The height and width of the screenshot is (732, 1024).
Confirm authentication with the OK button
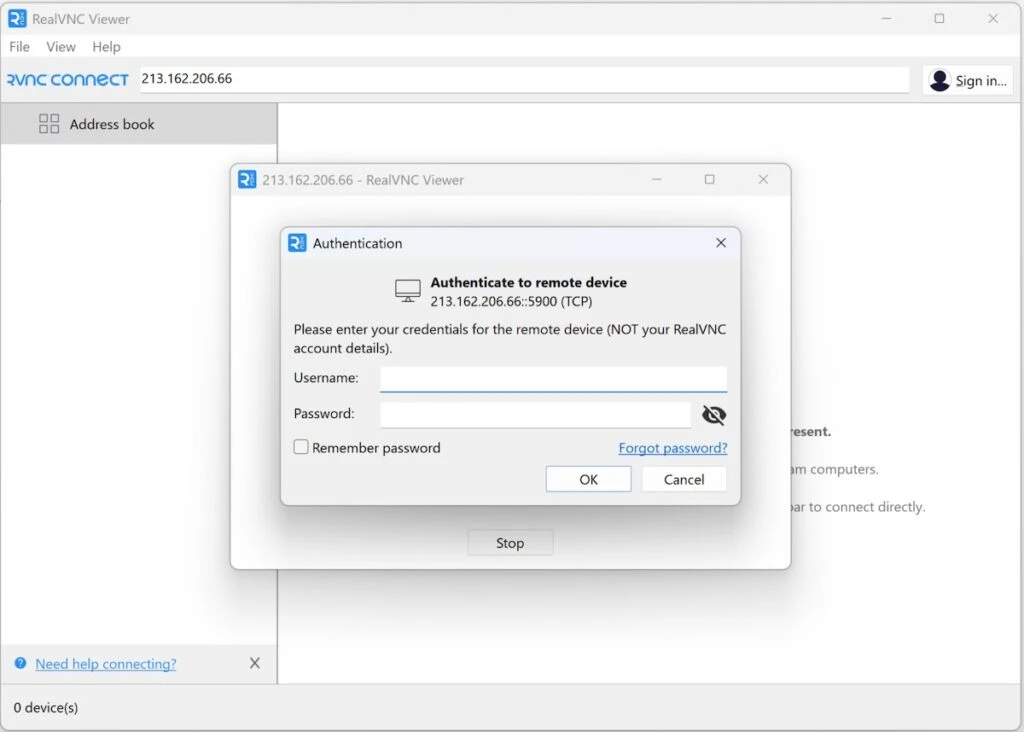[x=588, y=478]
